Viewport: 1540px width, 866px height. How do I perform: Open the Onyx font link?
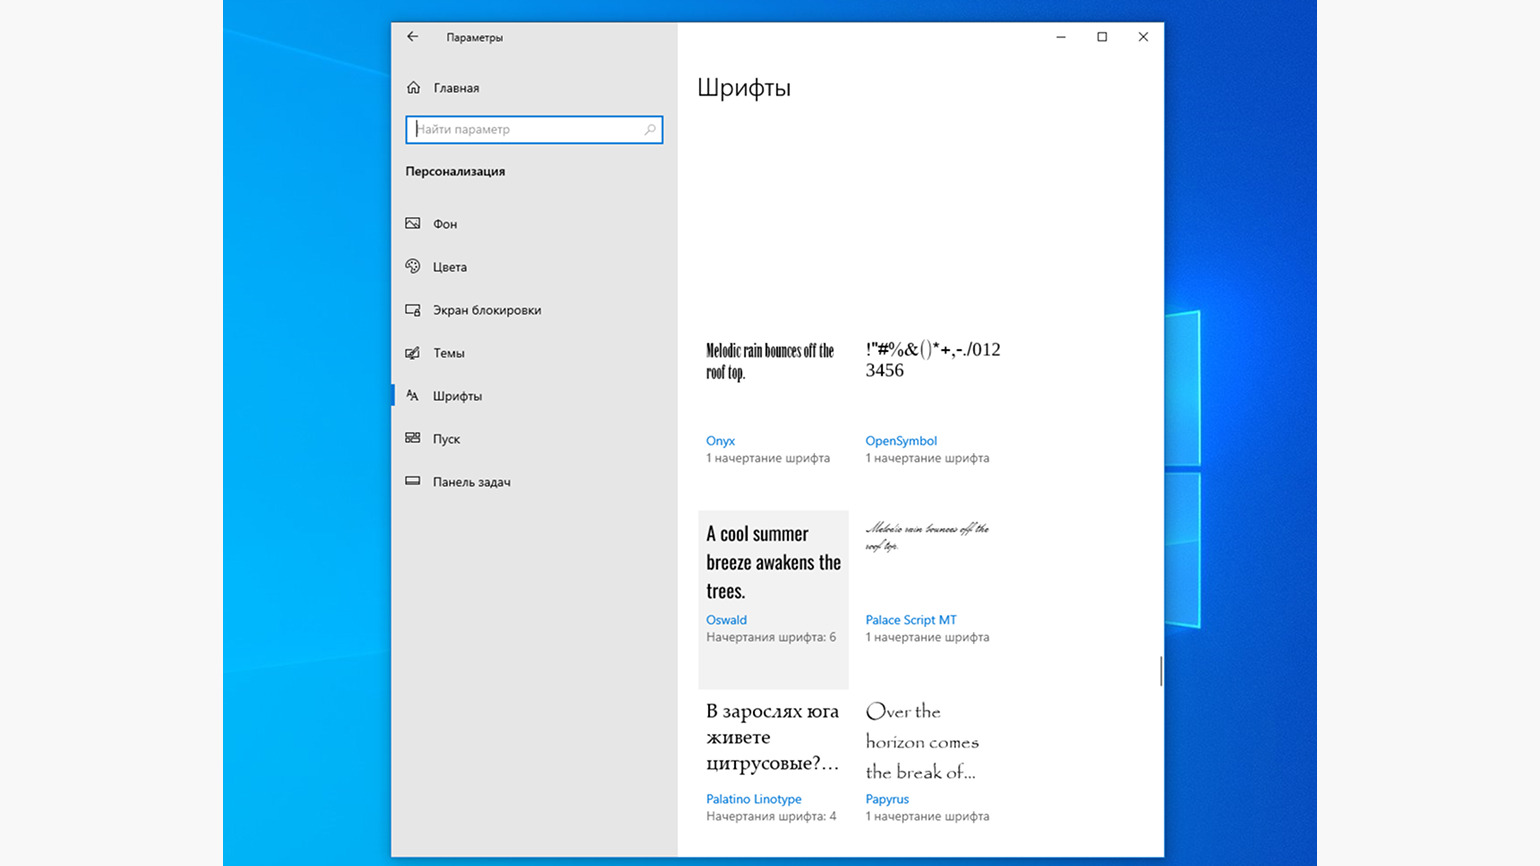(x=720, y=441)
